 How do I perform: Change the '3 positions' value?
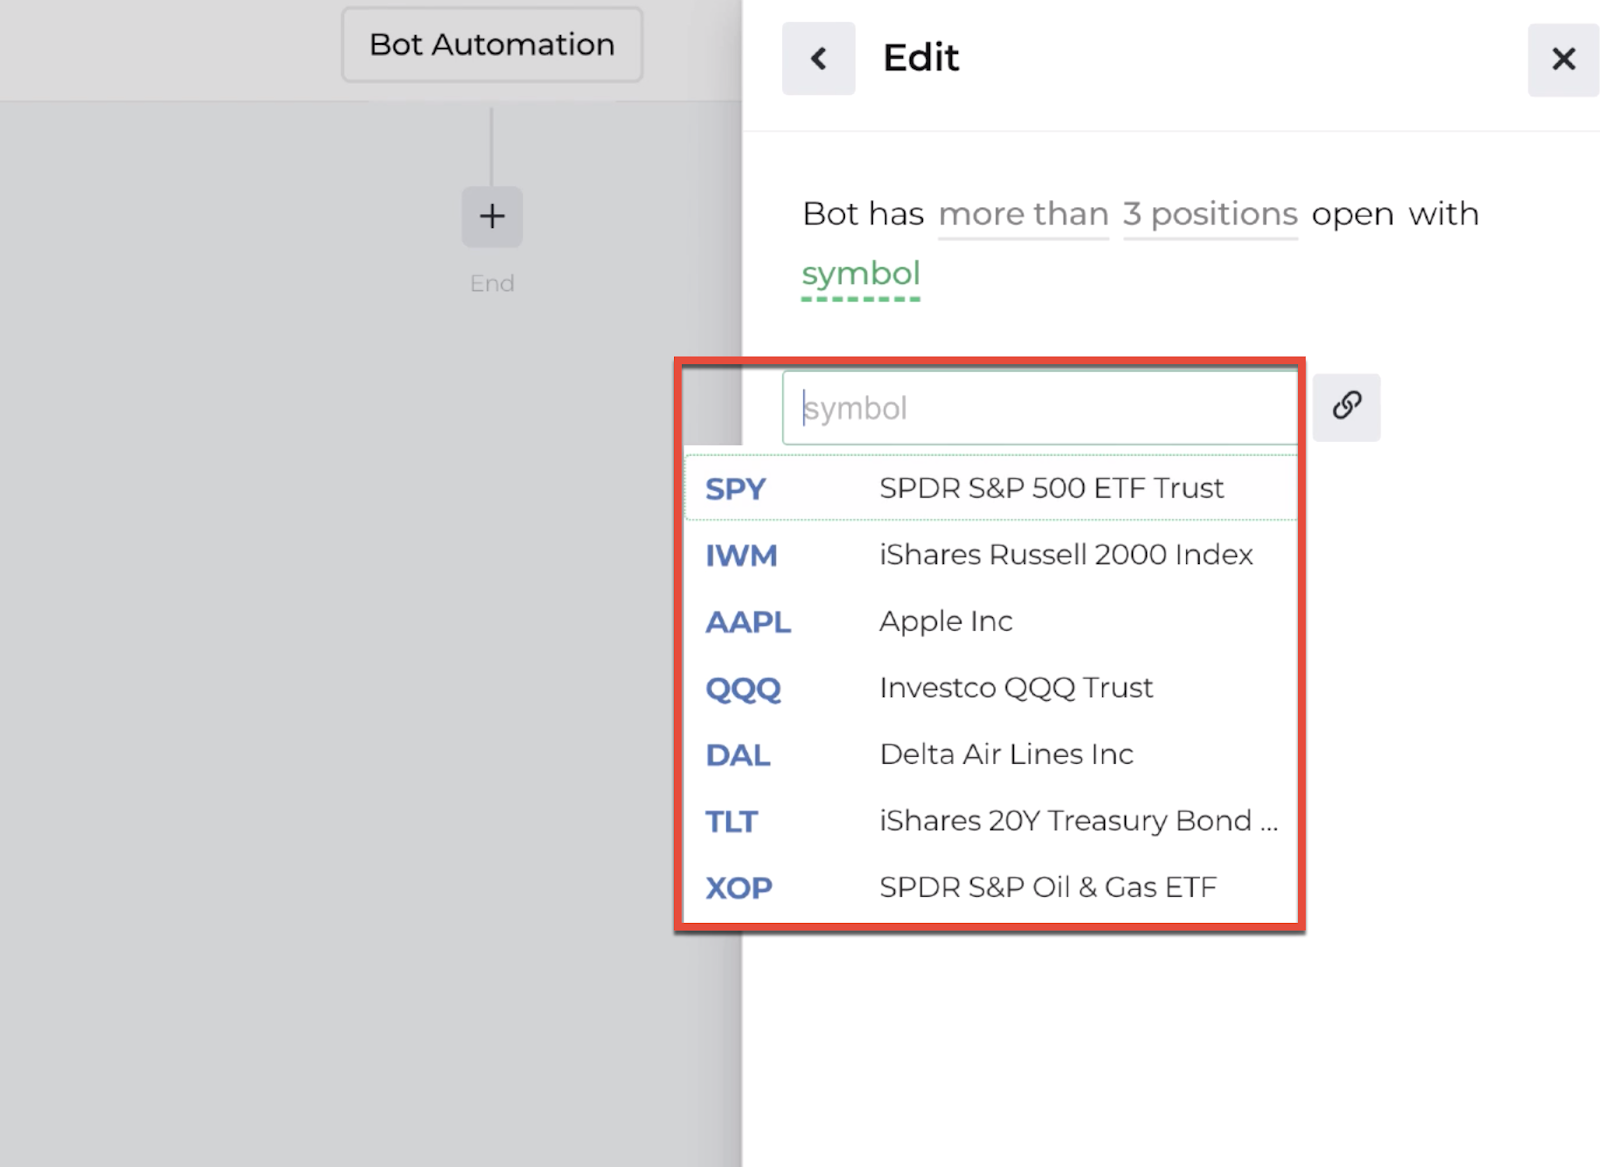click(x=1210, y=214)
